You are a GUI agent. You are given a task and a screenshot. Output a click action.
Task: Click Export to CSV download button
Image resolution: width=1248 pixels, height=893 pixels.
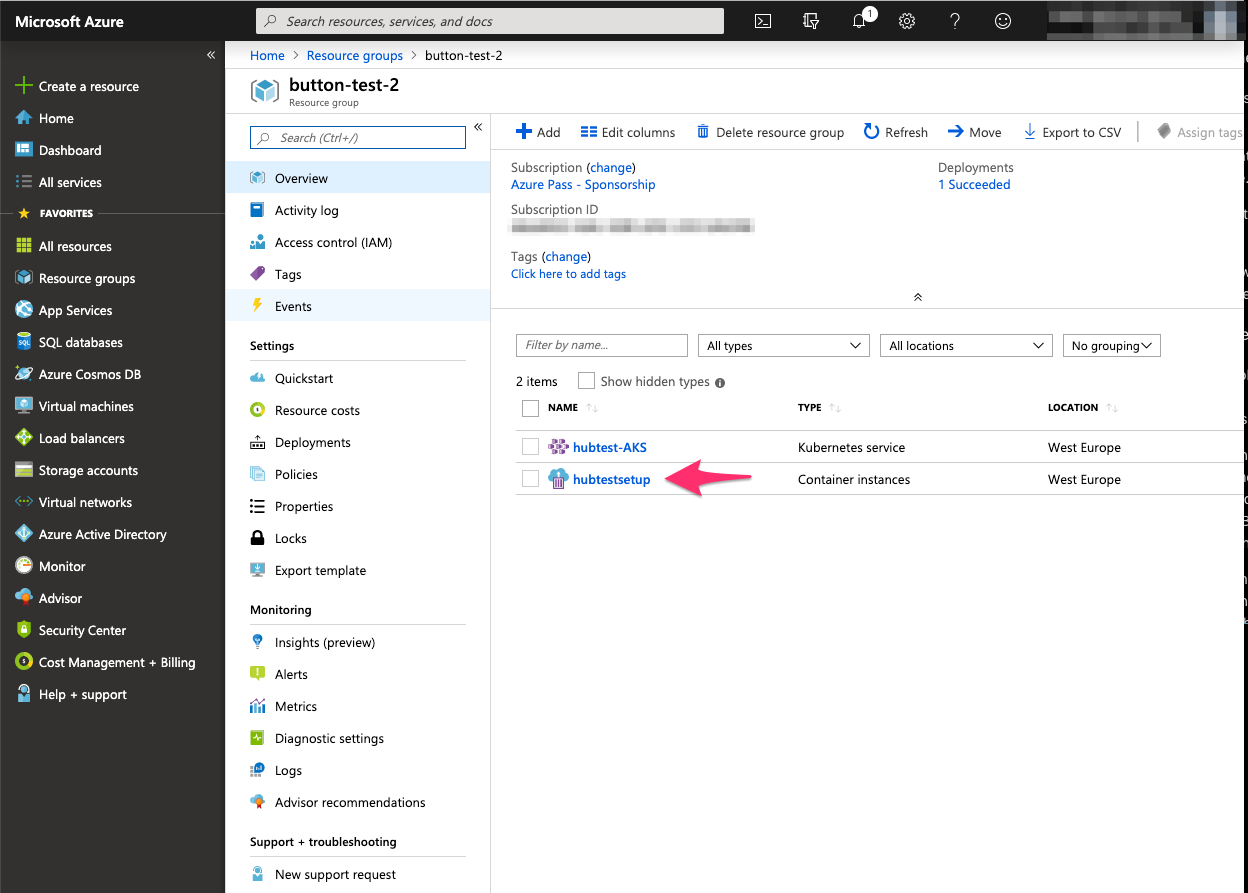[1072, 132]
